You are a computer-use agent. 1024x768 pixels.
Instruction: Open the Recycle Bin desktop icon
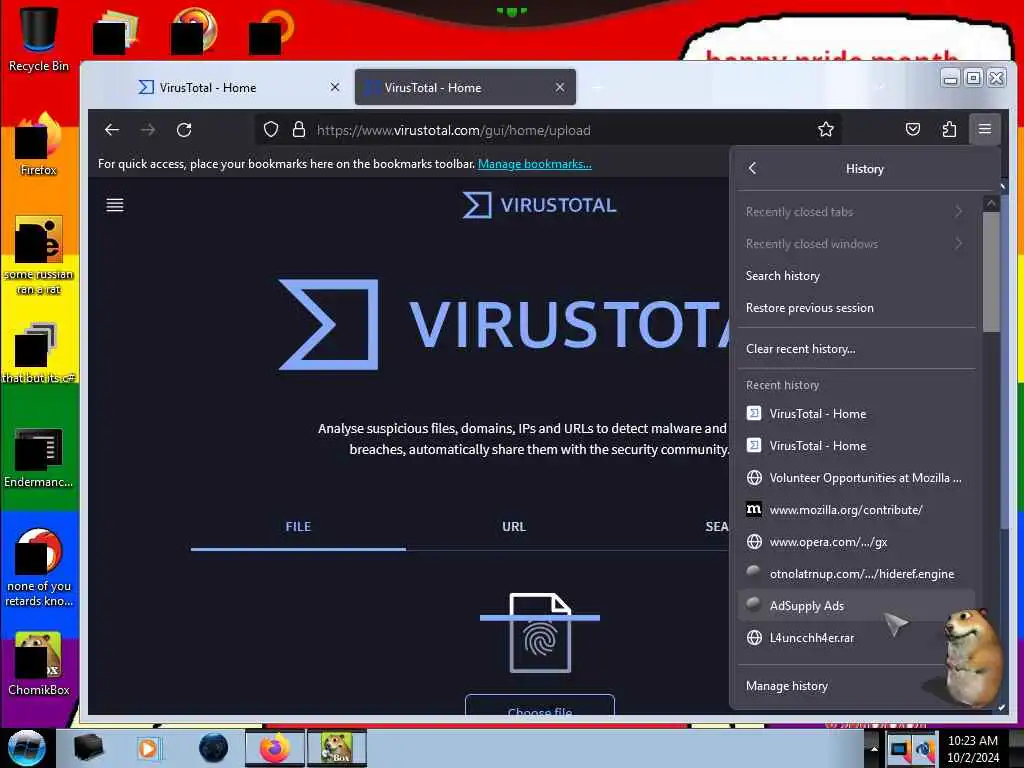click(x=39, y=39)
